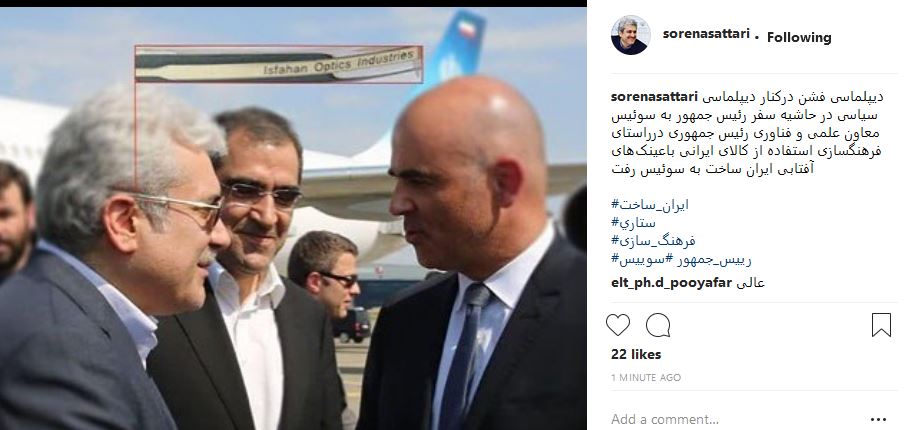
Task: Open sorenasattari profile picture avatar
Action: (631, 35)
